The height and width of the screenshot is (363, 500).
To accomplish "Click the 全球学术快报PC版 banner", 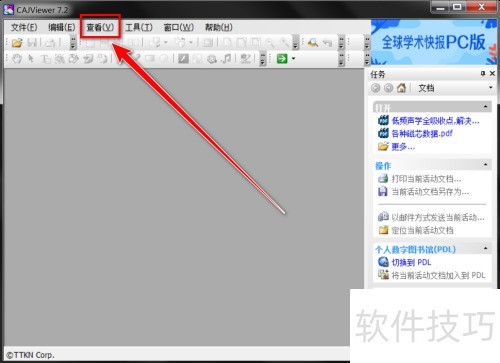I will tap(434, 42).
